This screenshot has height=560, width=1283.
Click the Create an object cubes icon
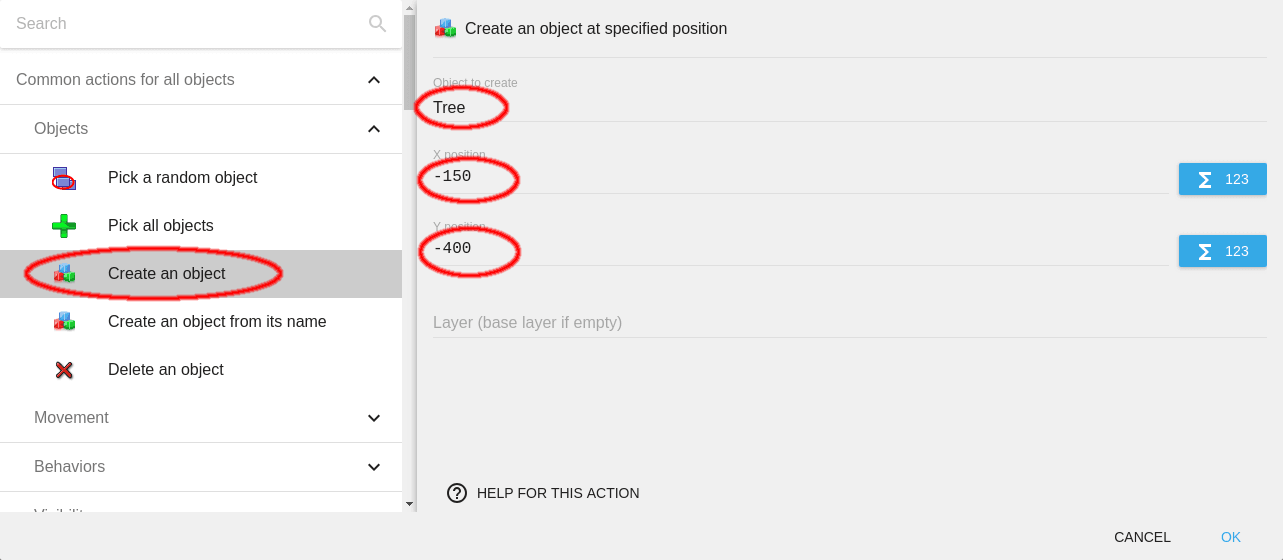(64, 274)
